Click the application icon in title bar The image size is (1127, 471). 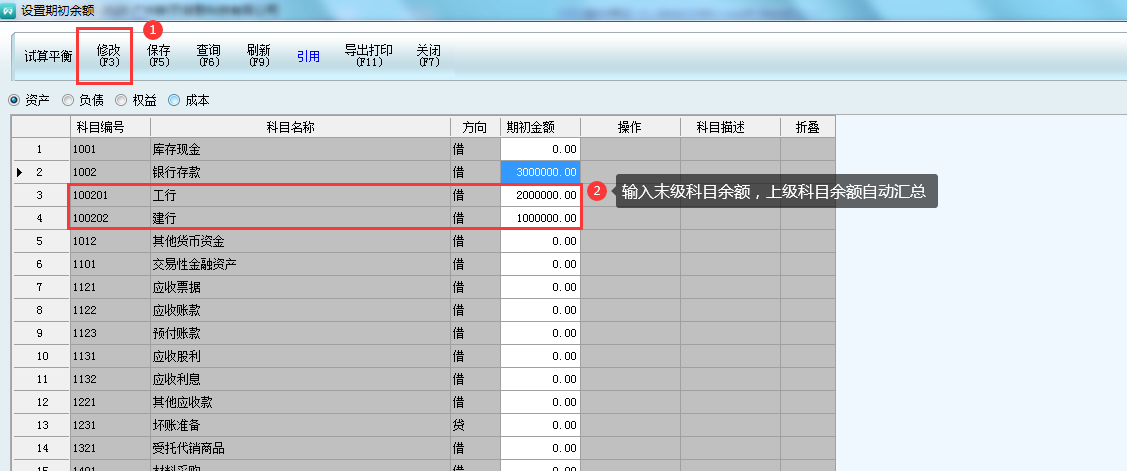(9, 11)
